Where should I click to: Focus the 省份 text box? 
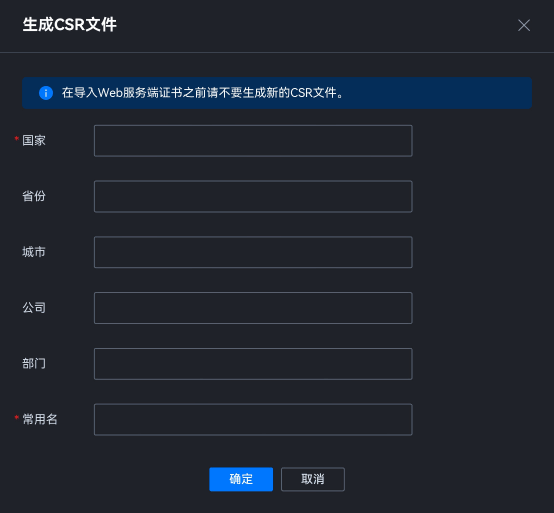tap(253, 196)
